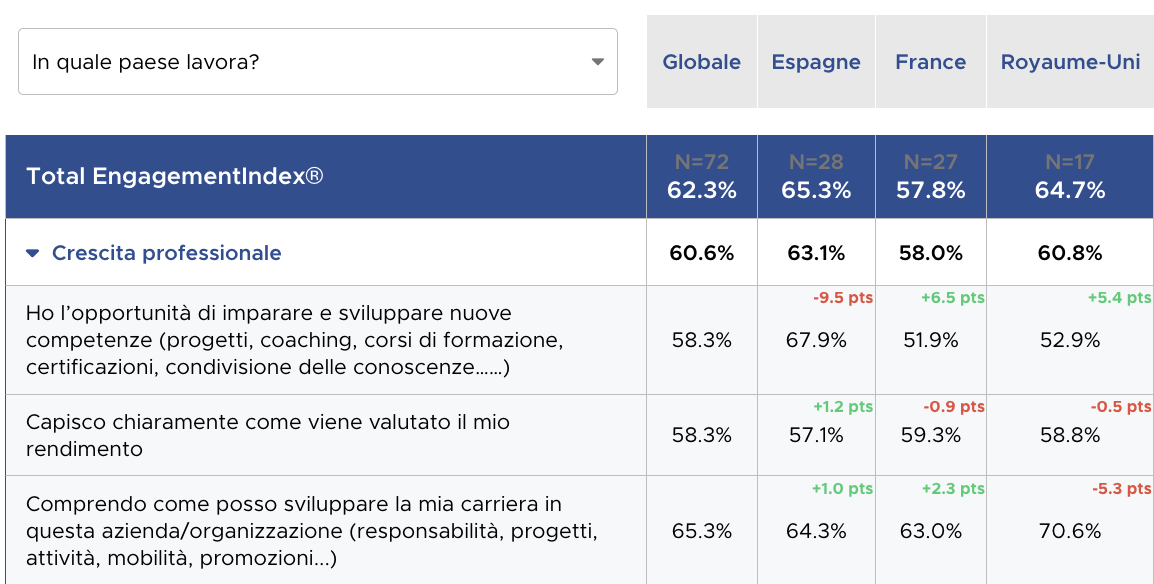Click the +6.5 pts indicator for France
The width and height of the screenshot is (1154, 584).
[x=952, y=298]
